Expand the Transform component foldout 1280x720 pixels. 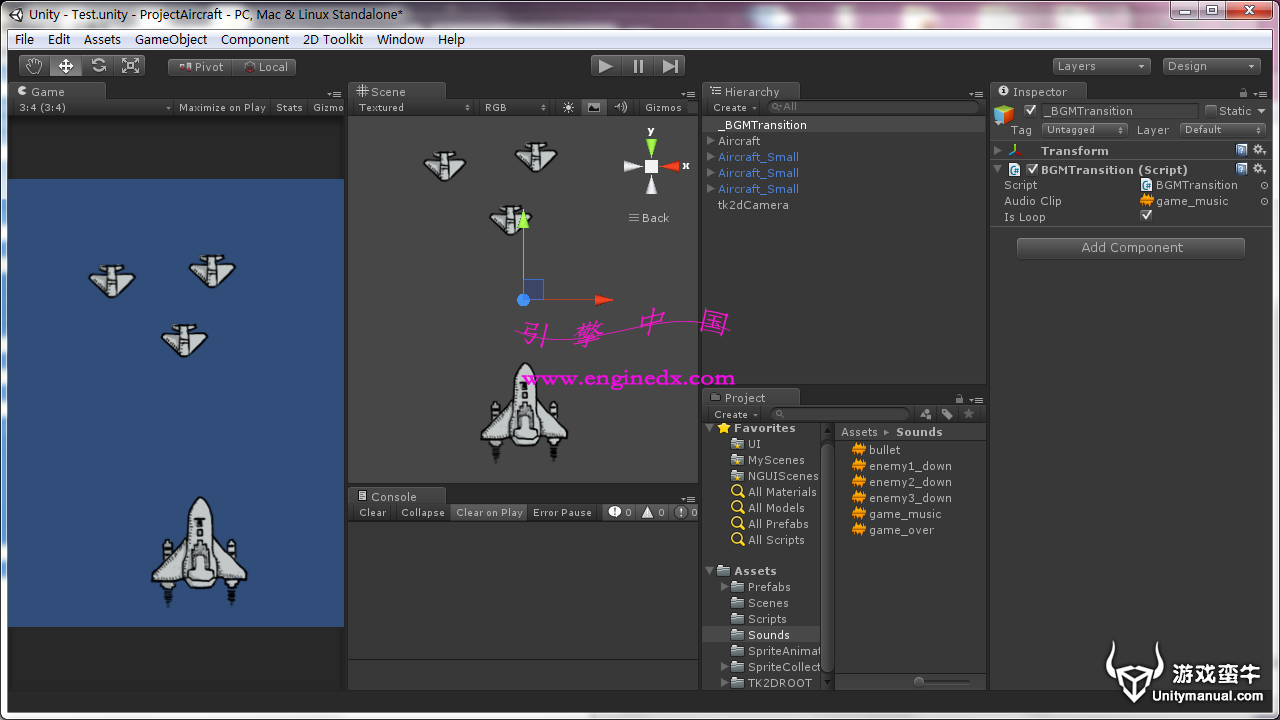pyautogui.click(x=998, y=151)
